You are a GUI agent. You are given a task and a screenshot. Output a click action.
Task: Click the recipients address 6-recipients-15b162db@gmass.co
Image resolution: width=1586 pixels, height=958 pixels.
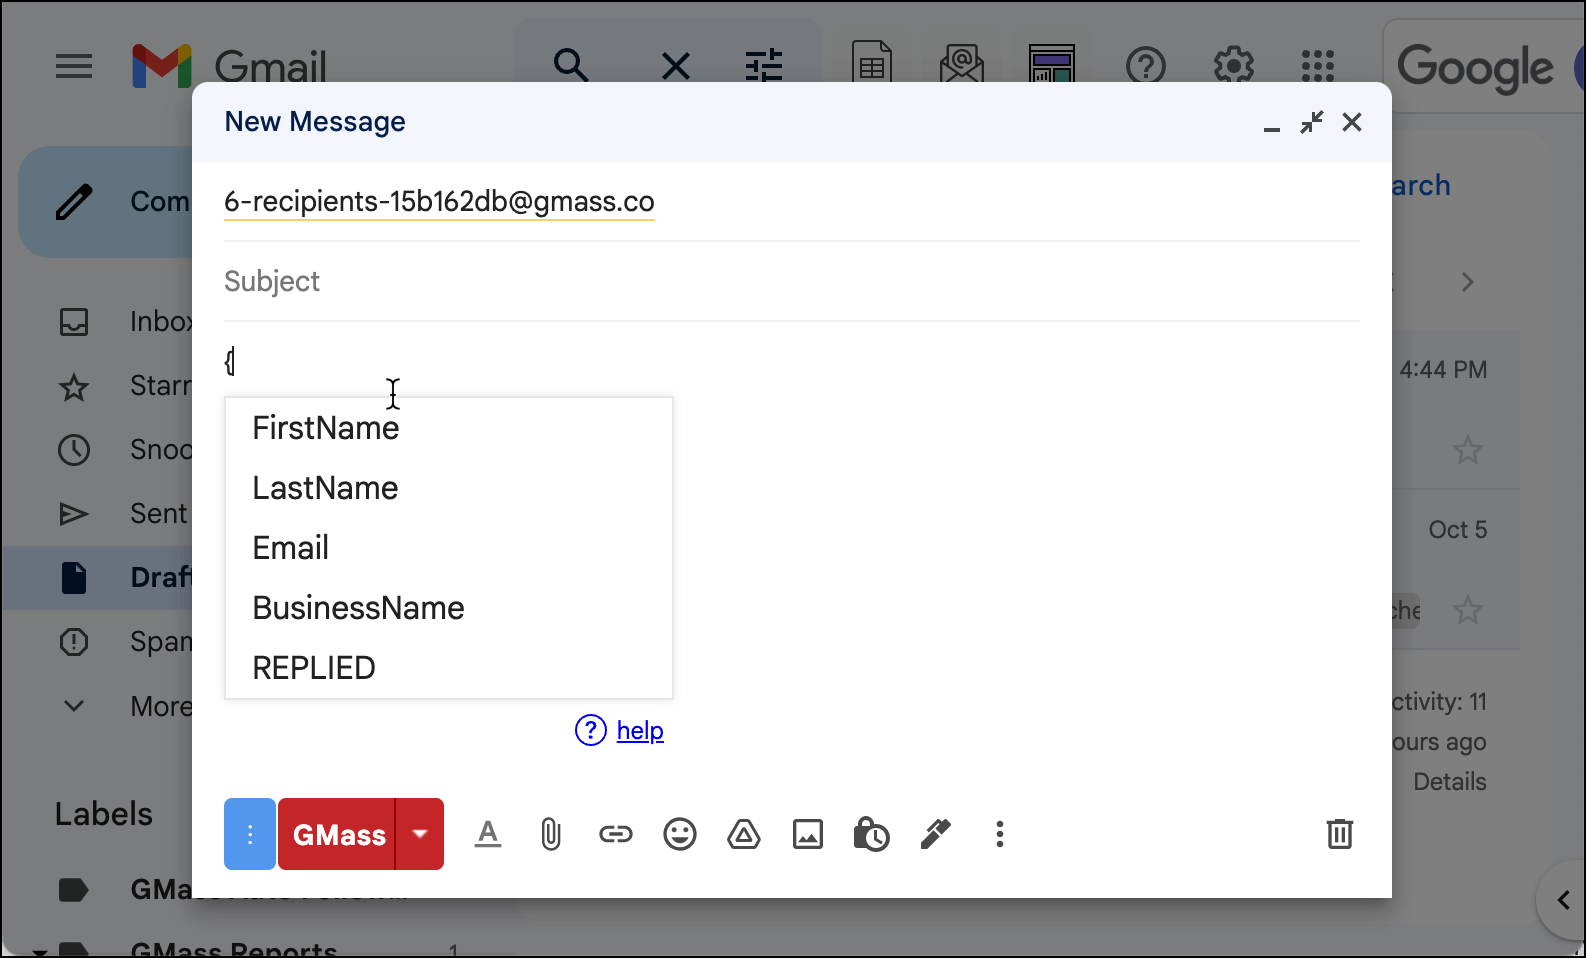(x=439, y=201)
